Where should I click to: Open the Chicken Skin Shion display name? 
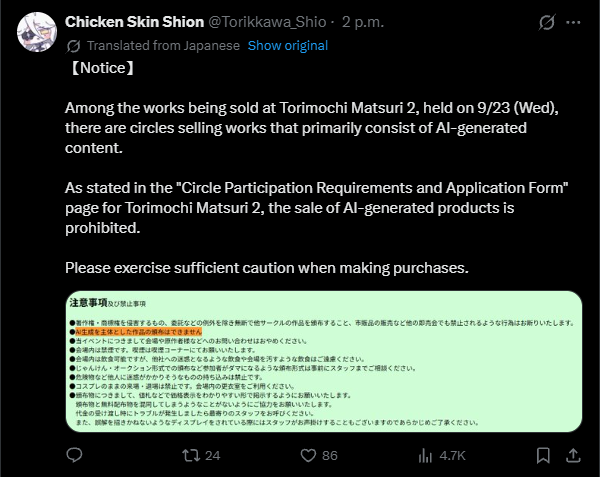(x=134, y=22)
